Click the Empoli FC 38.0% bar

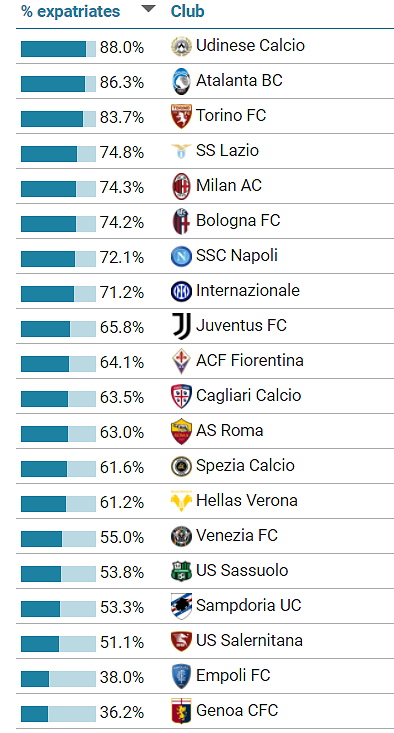click(x=58, y=679)
